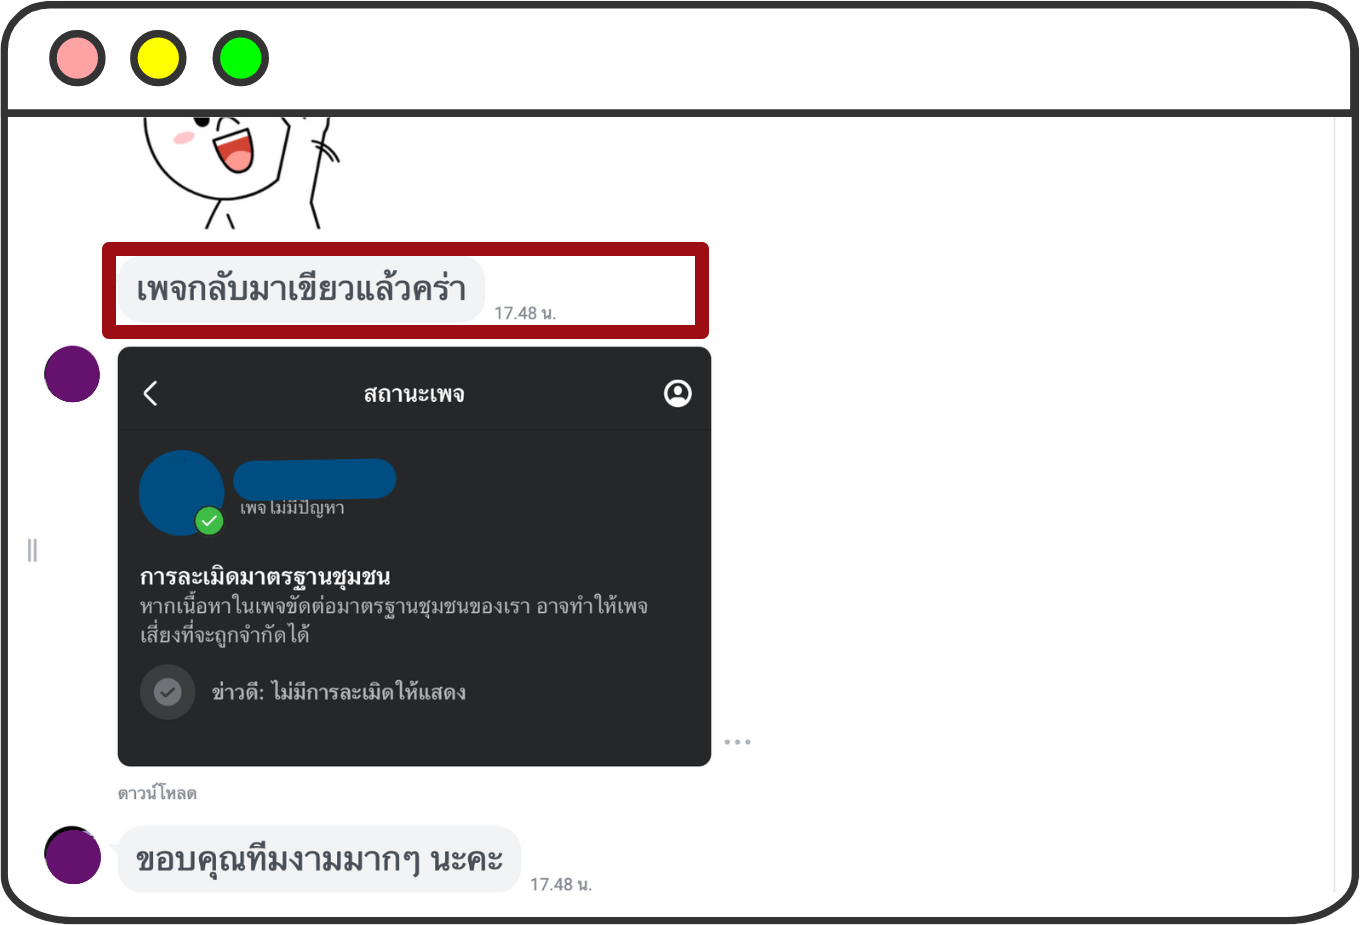Click the panel resize handle on left edge
This screenshot has width=1360, height=925.
click(x=32, y=550)
